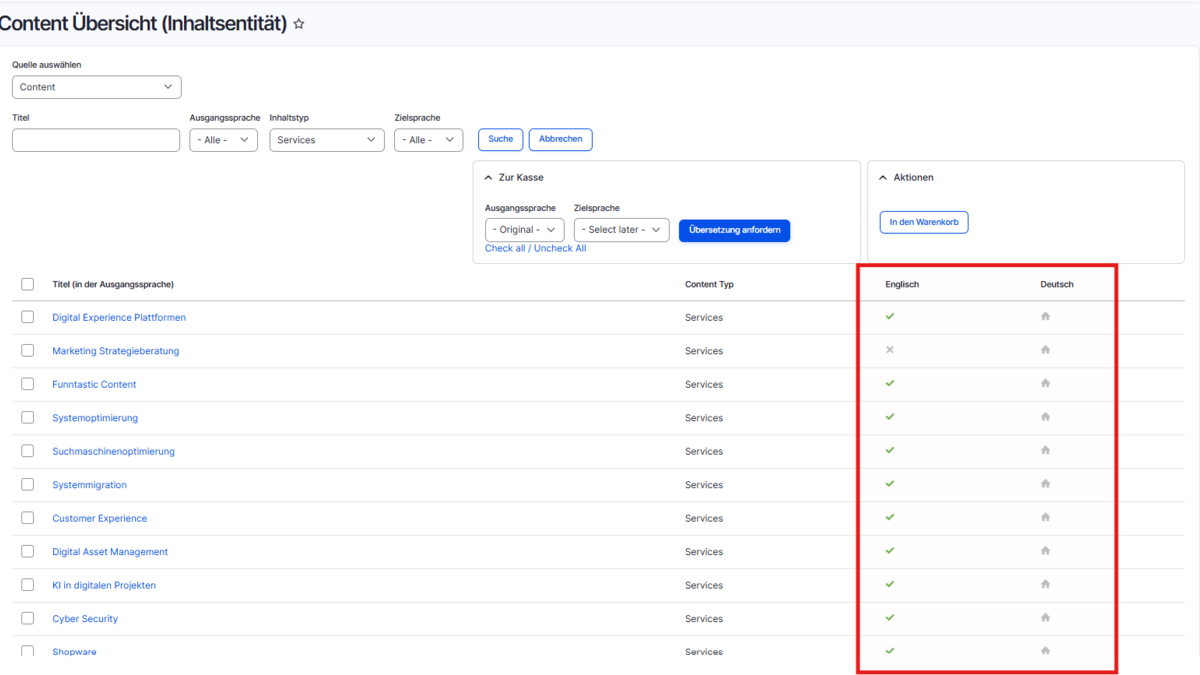The height and width of the screenshot is (675, 1200).
Task: Click English checkmark for Cyber Security row
Action: [x=890, y=618]
